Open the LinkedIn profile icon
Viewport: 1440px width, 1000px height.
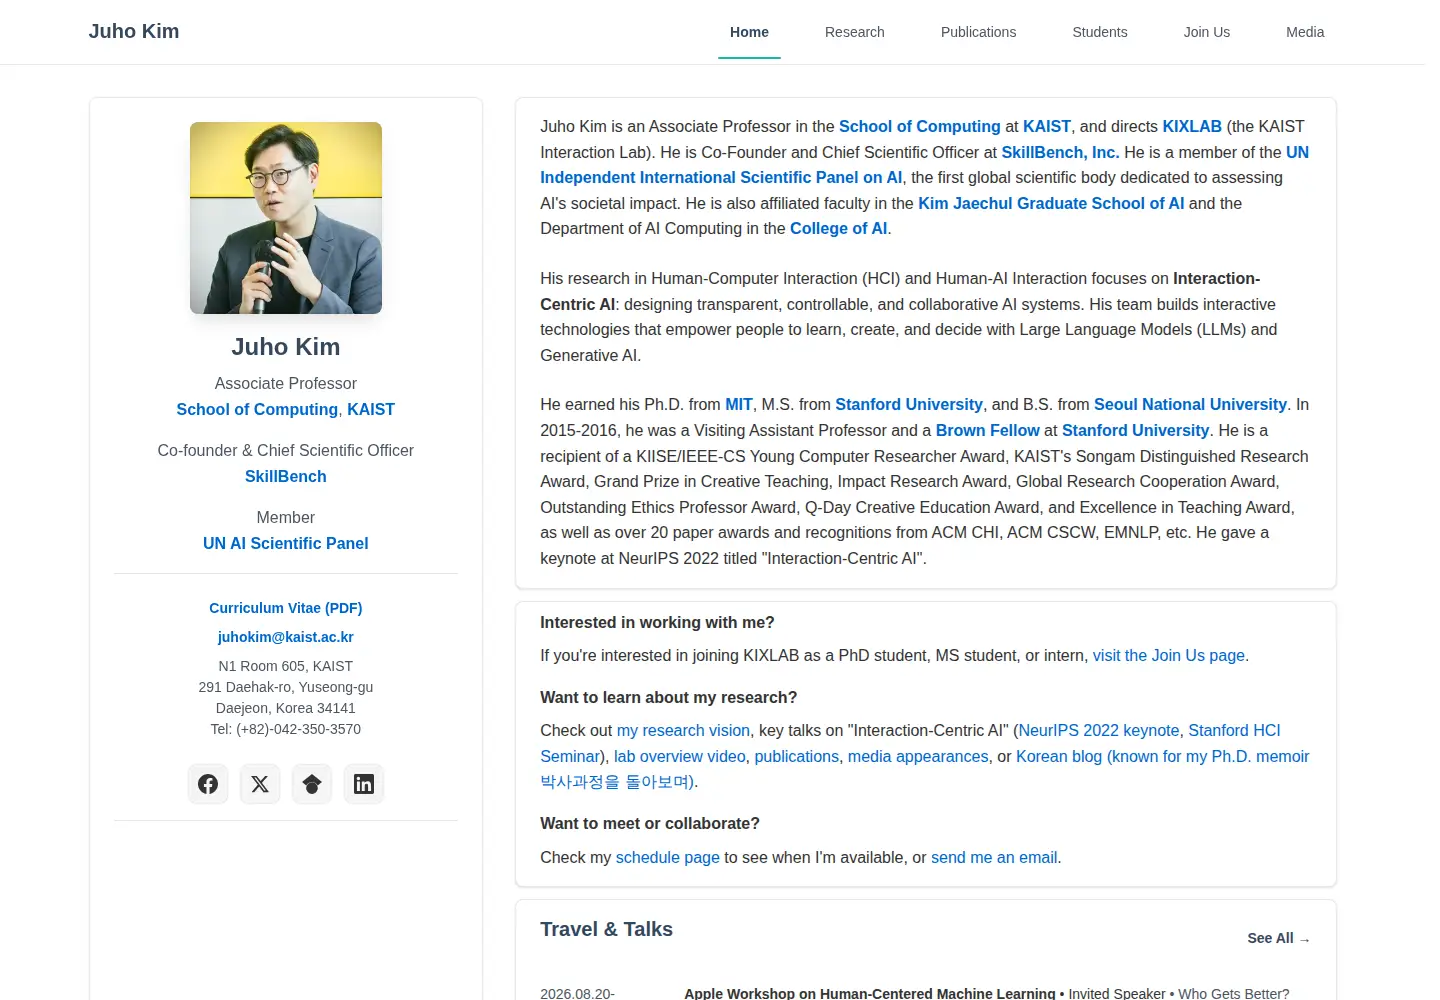tap(364, 784)
